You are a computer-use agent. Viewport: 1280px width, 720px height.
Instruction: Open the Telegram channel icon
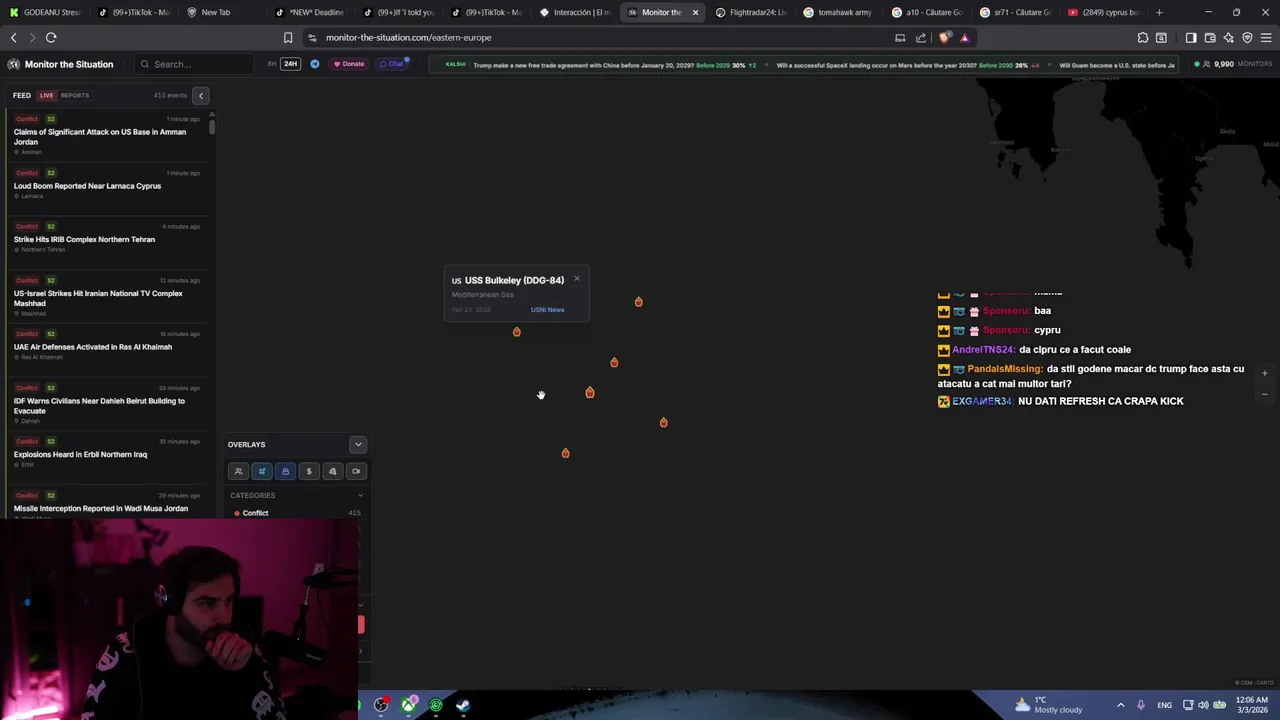point(315,64)
